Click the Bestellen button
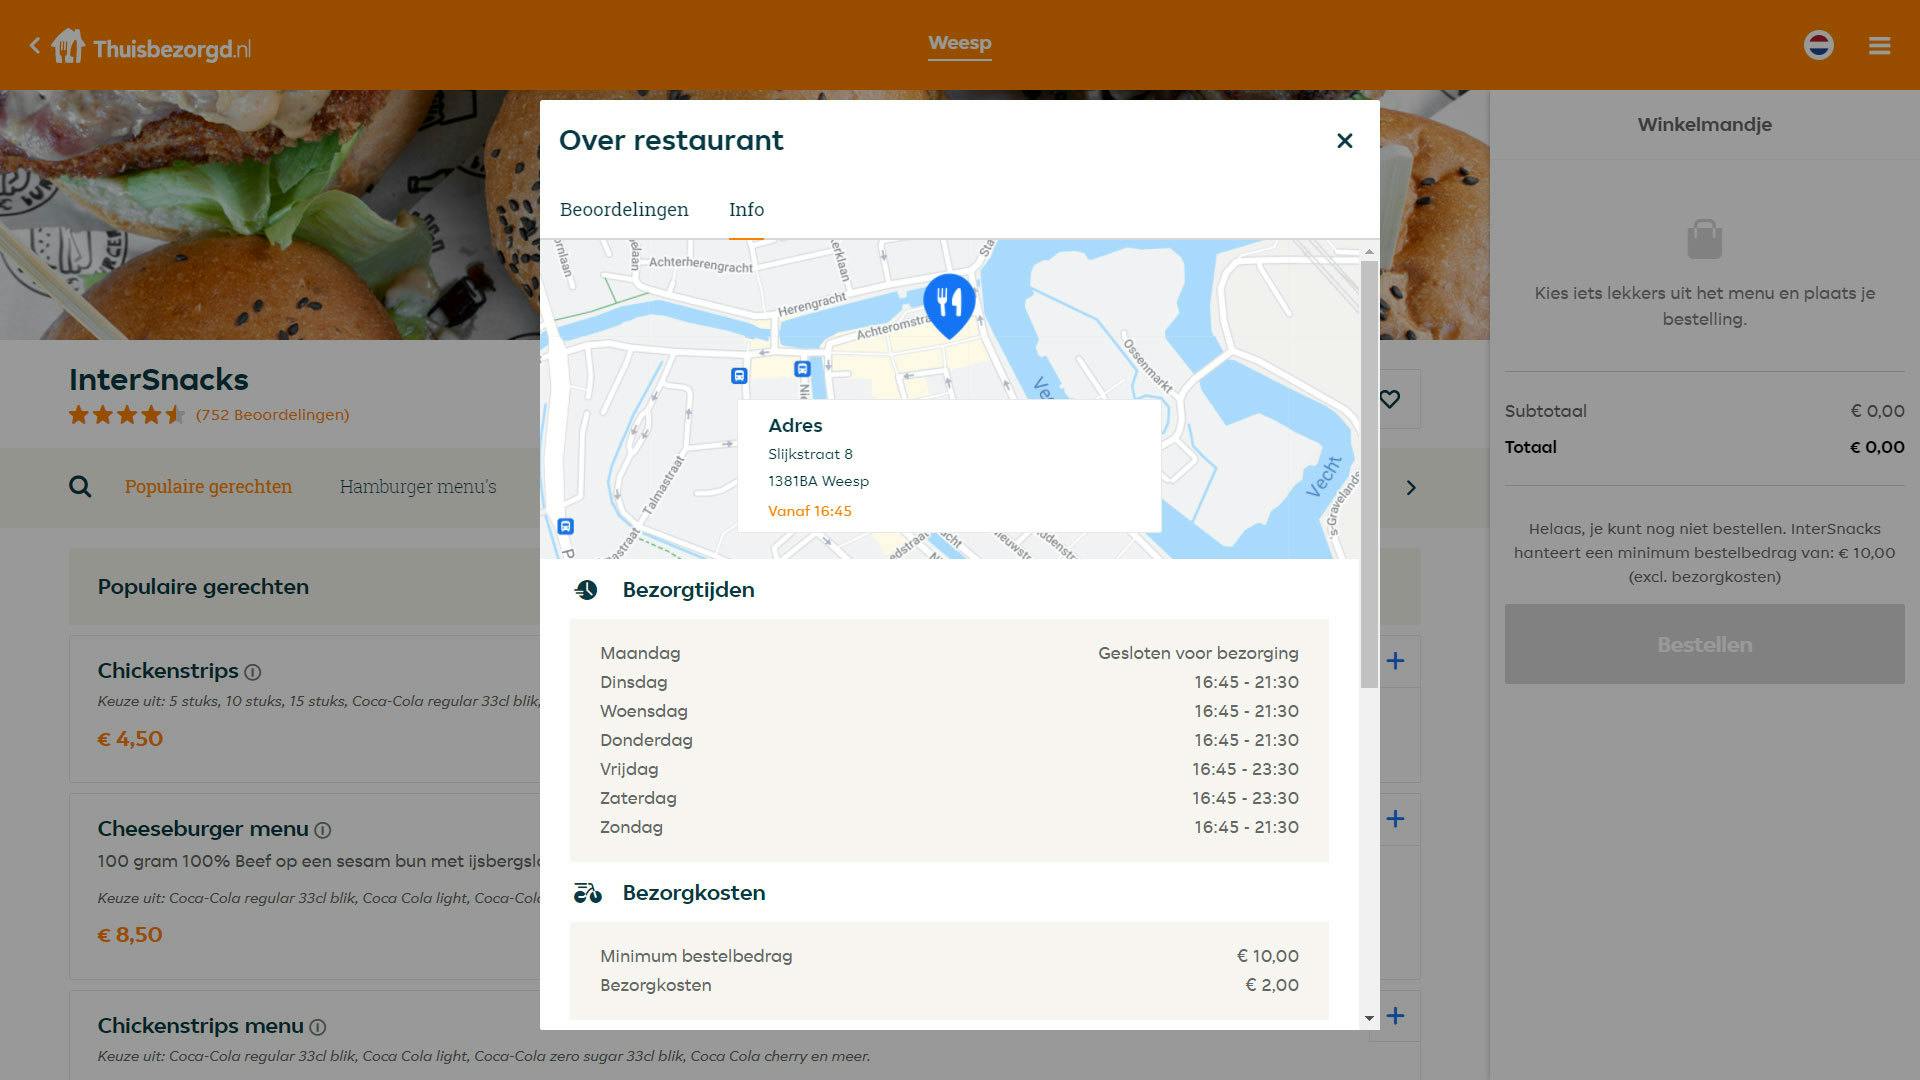 click(1704, 645)
